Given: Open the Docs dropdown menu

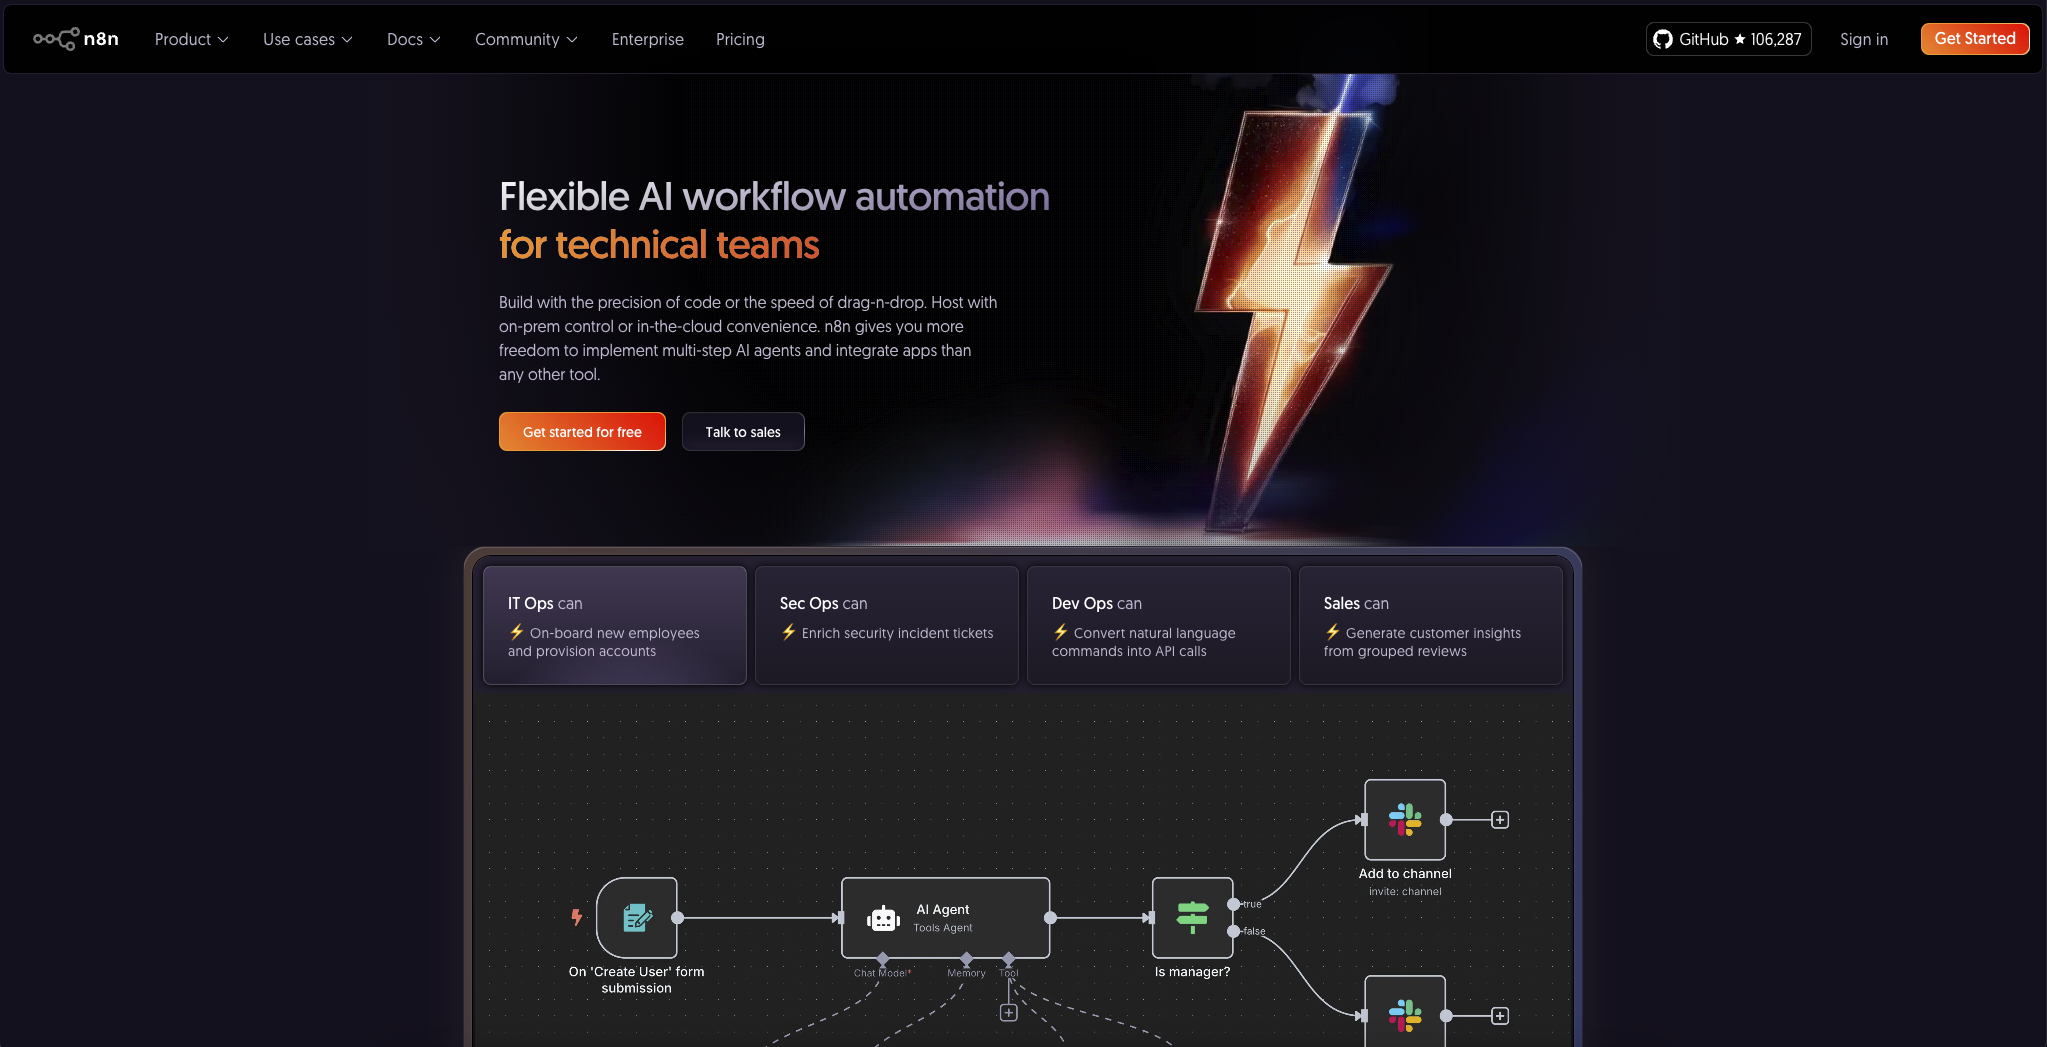Looking at the screenshot, I should [413, 39].
